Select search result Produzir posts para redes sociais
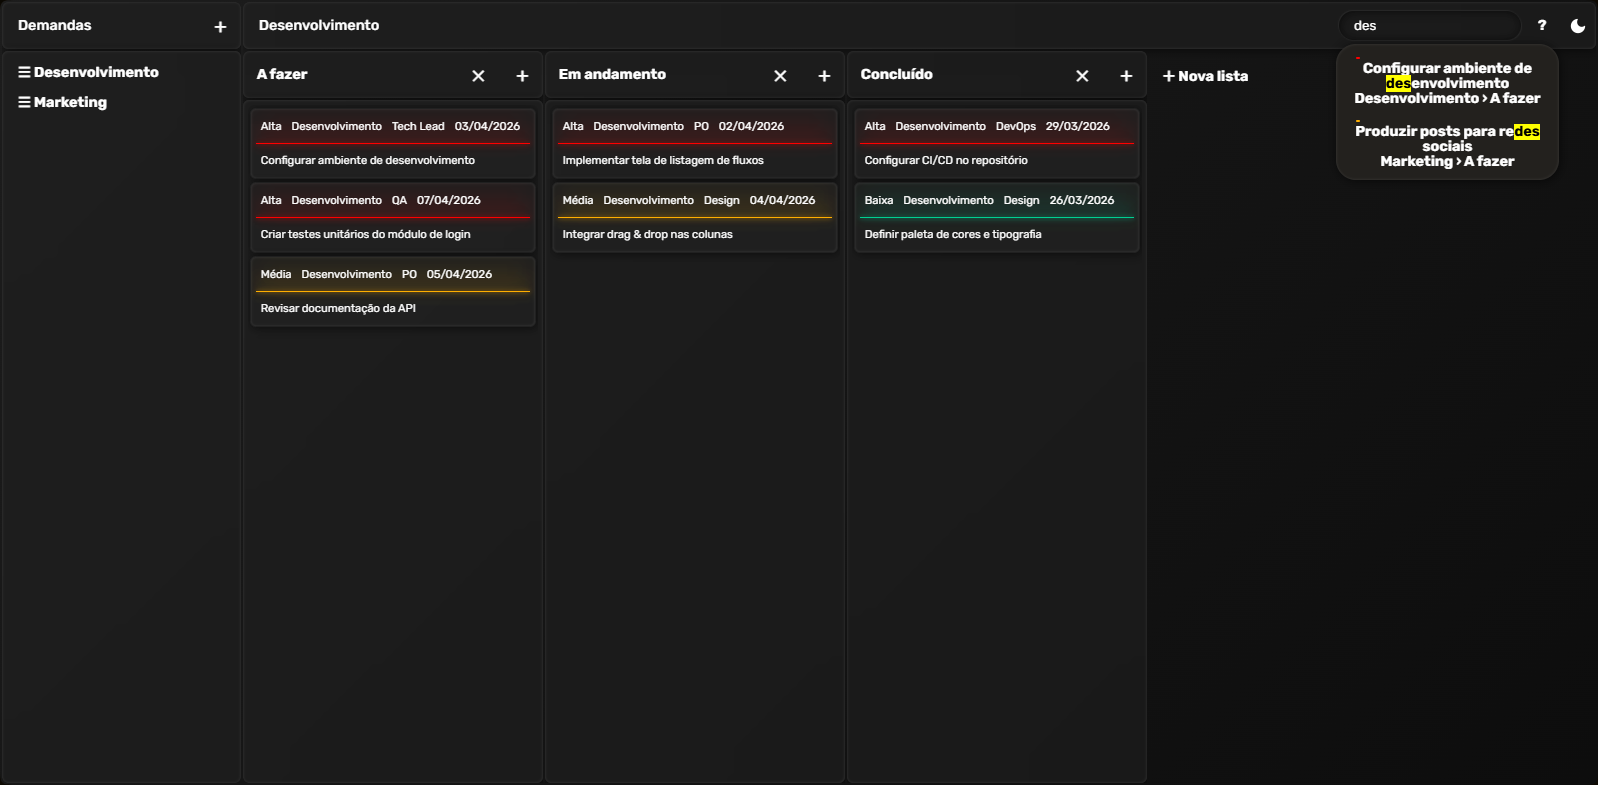 (1446, 146)
